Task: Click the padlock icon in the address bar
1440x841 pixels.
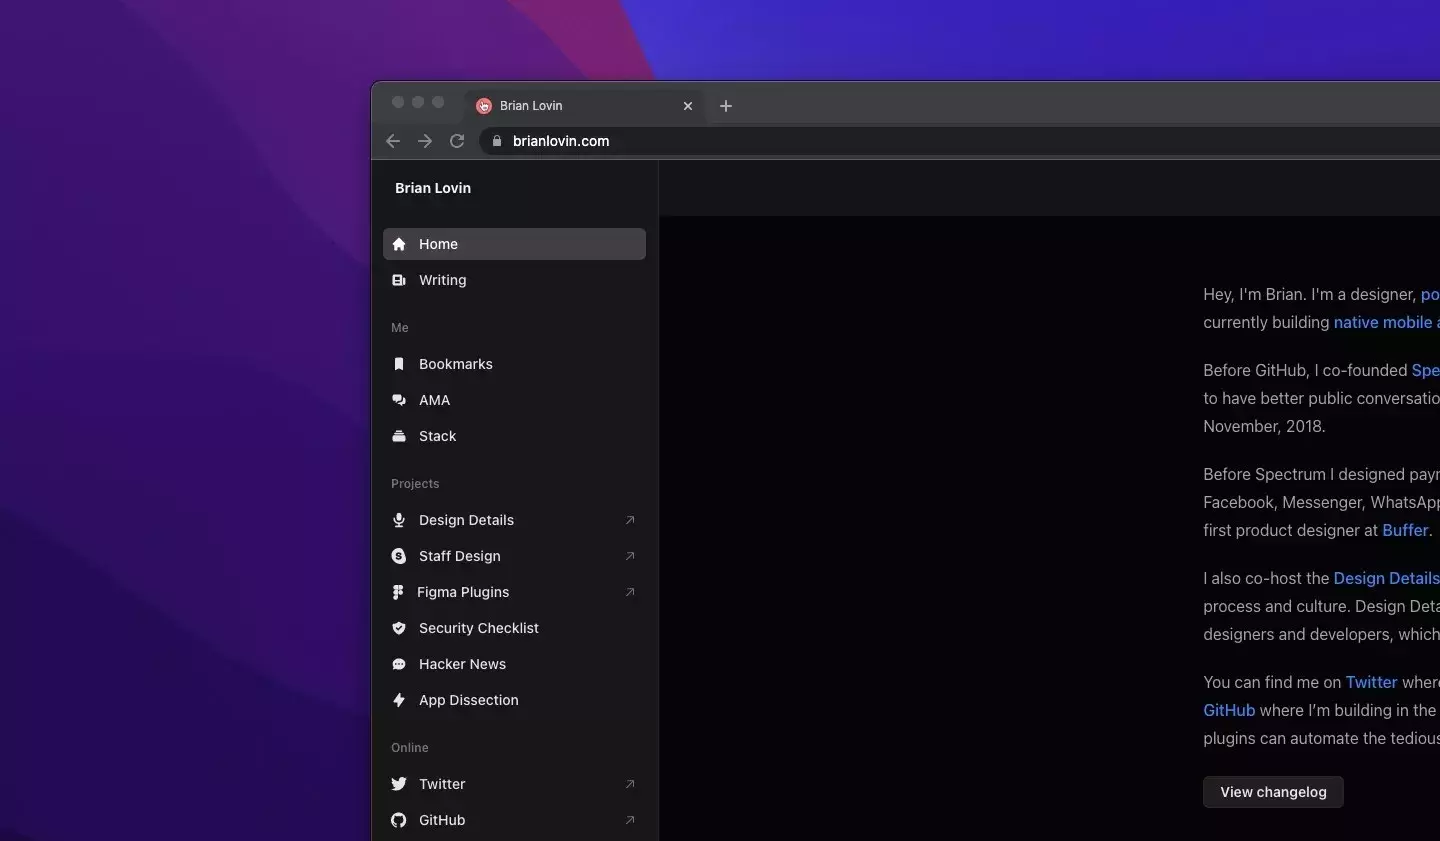Action: 496,141
